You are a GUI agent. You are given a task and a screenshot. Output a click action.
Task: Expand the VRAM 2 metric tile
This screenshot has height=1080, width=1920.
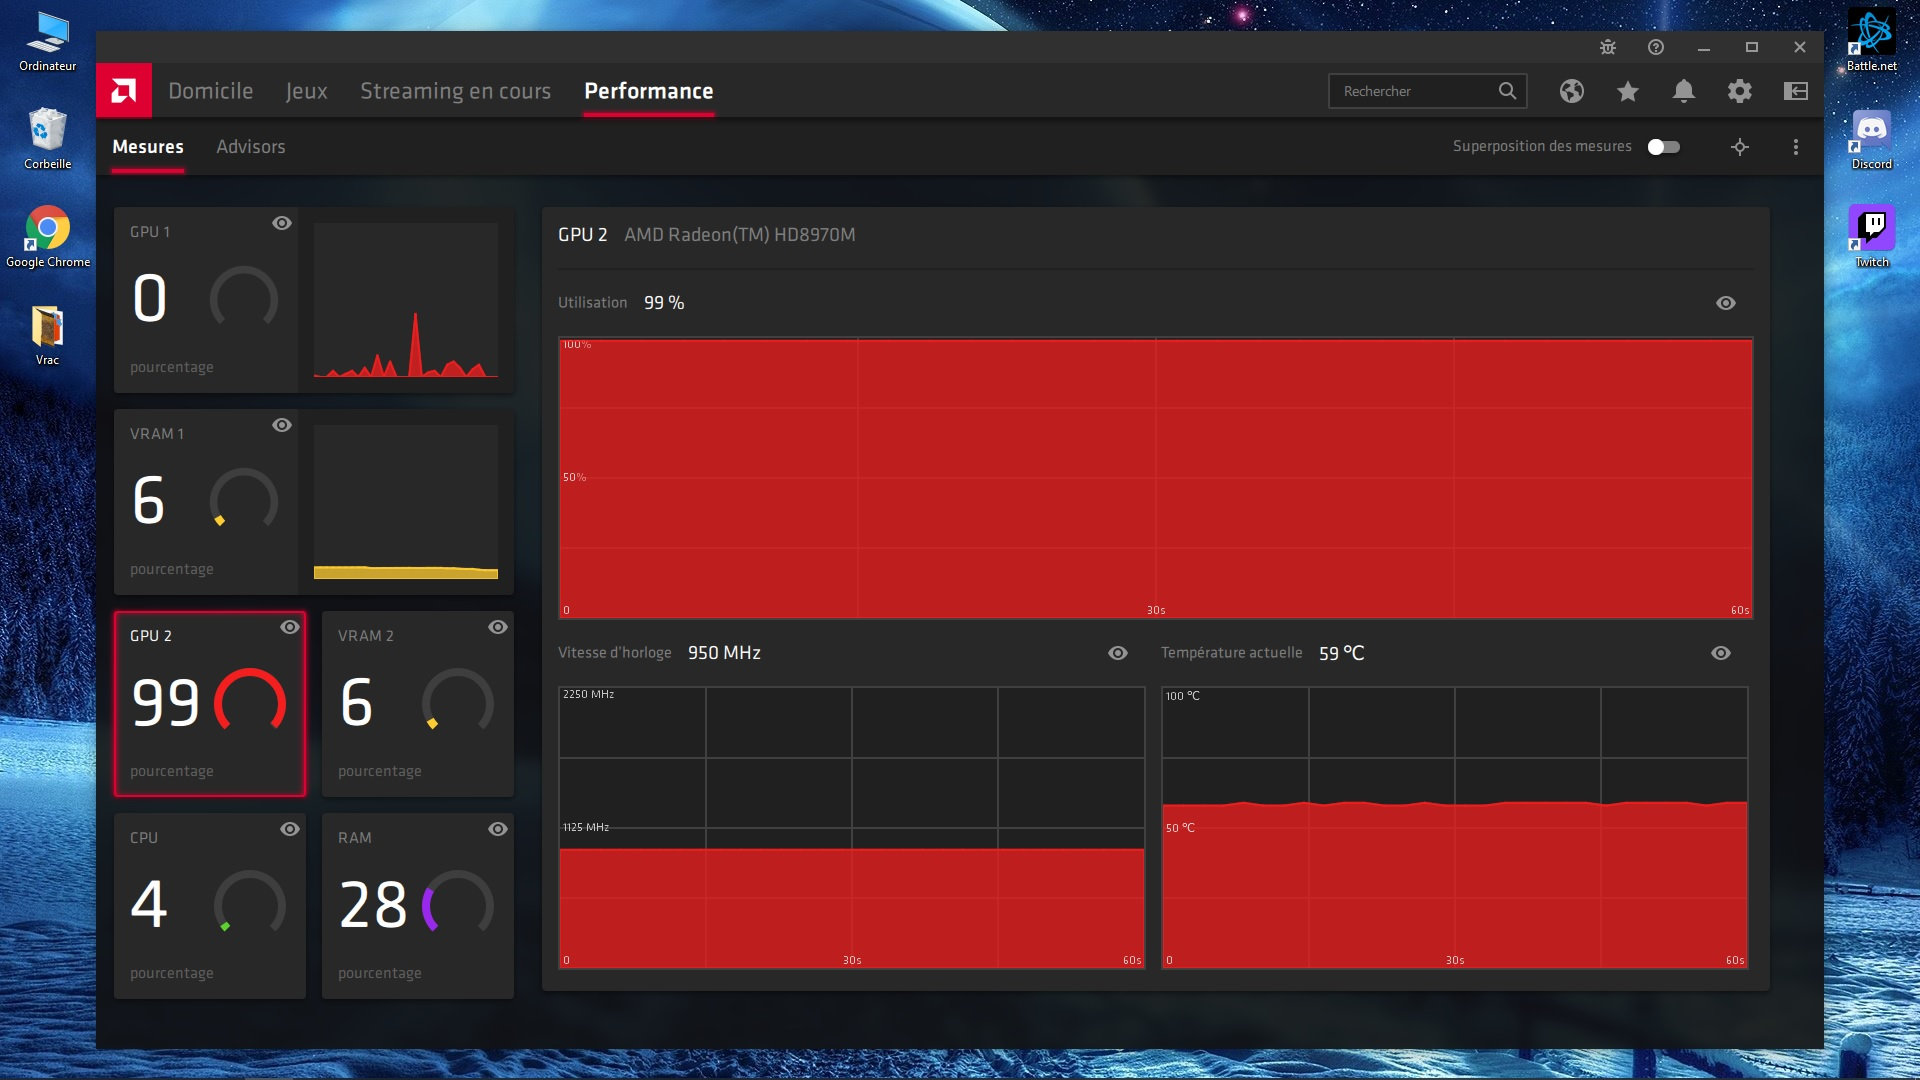click(417, 704)
